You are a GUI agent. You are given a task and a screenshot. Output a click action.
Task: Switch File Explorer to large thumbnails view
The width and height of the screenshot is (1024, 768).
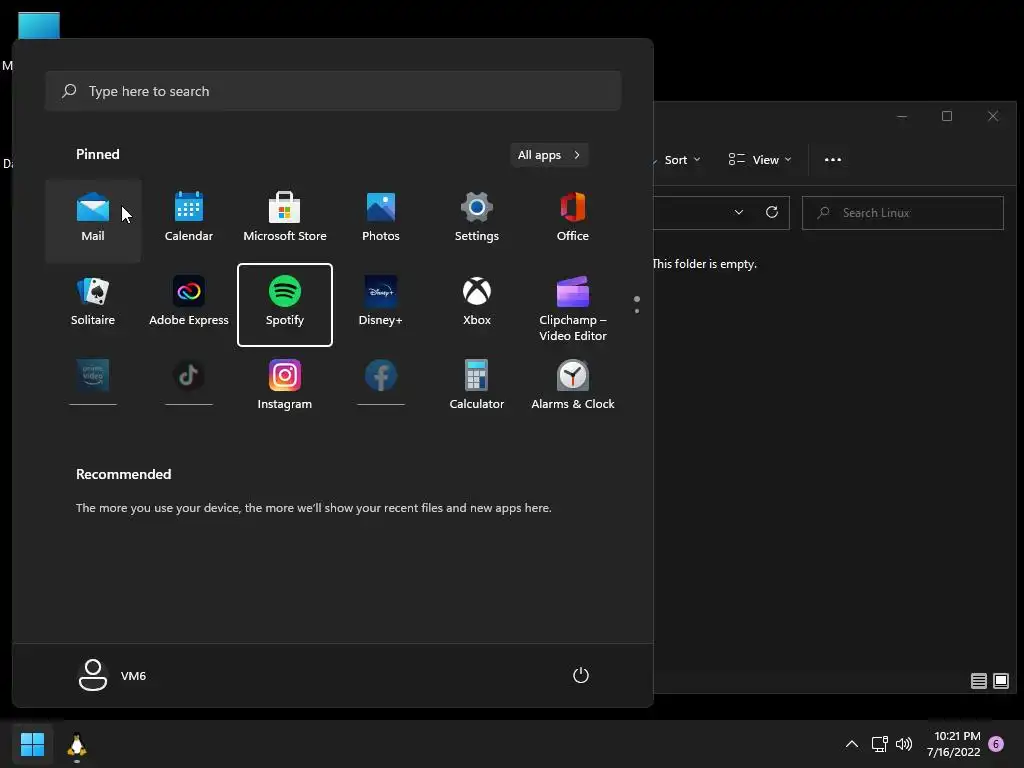click(1000, 681)
